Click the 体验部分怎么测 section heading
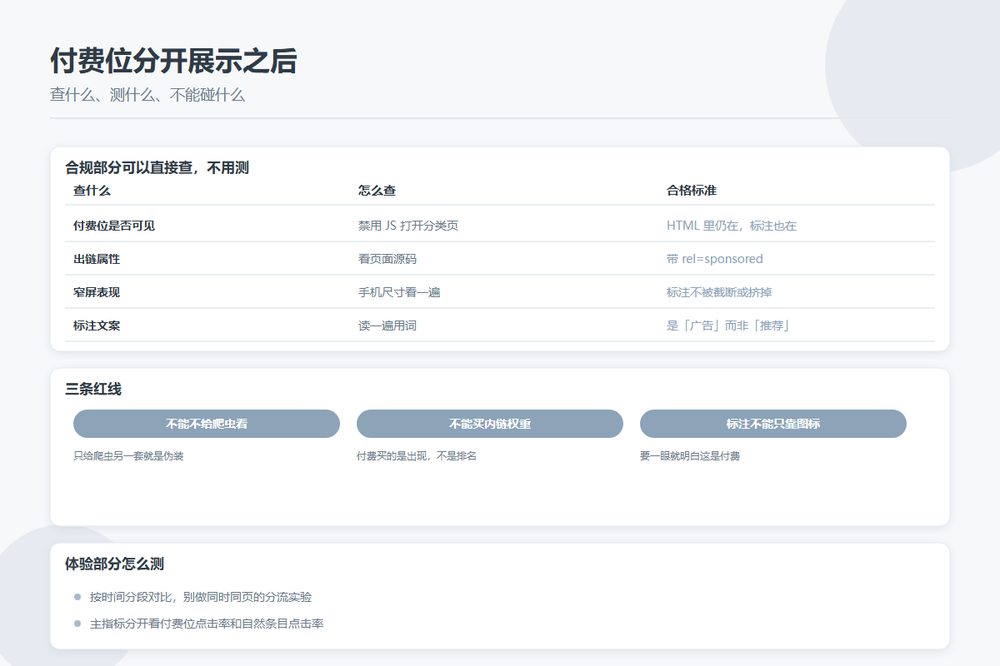The image size is (1000, 666). (114, 564)
